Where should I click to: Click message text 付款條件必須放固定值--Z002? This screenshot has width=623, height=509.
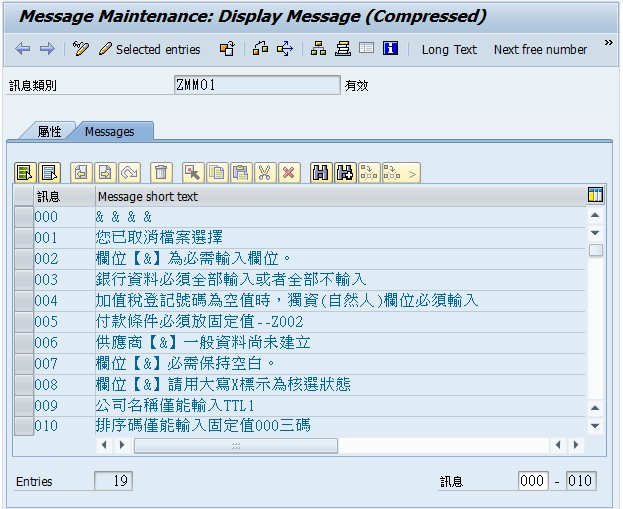tap(199, 321)
